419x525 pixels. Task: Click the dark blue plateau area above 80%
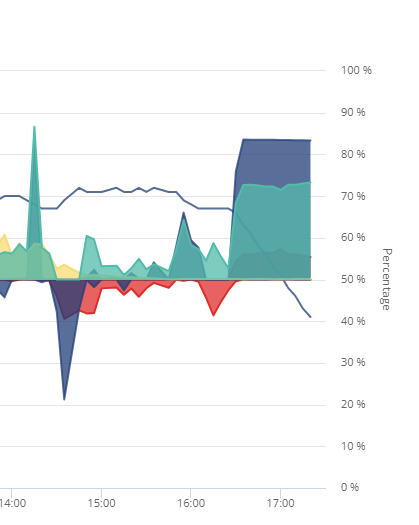coord(275,161)
